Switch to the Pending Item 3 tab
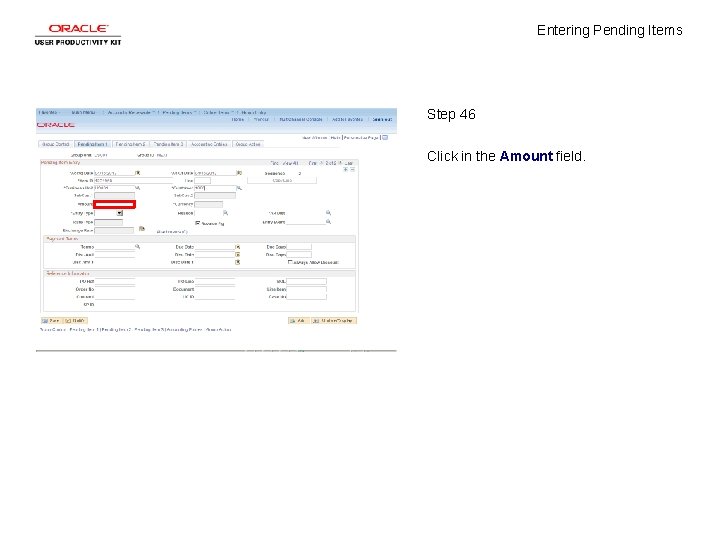The height and width of the screenshot is (540, 720). coord(168,144)
